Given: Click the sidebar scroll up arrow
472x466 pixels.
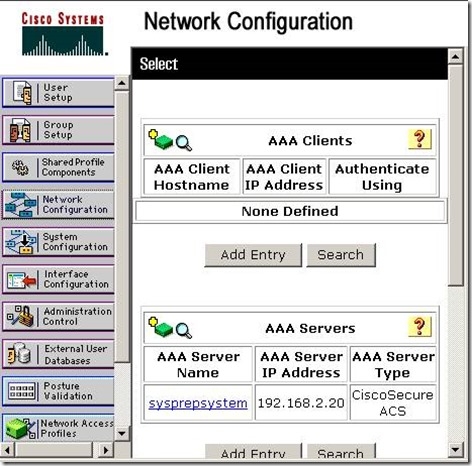Looking at the screenshot, I should click(x=122, y=83).
